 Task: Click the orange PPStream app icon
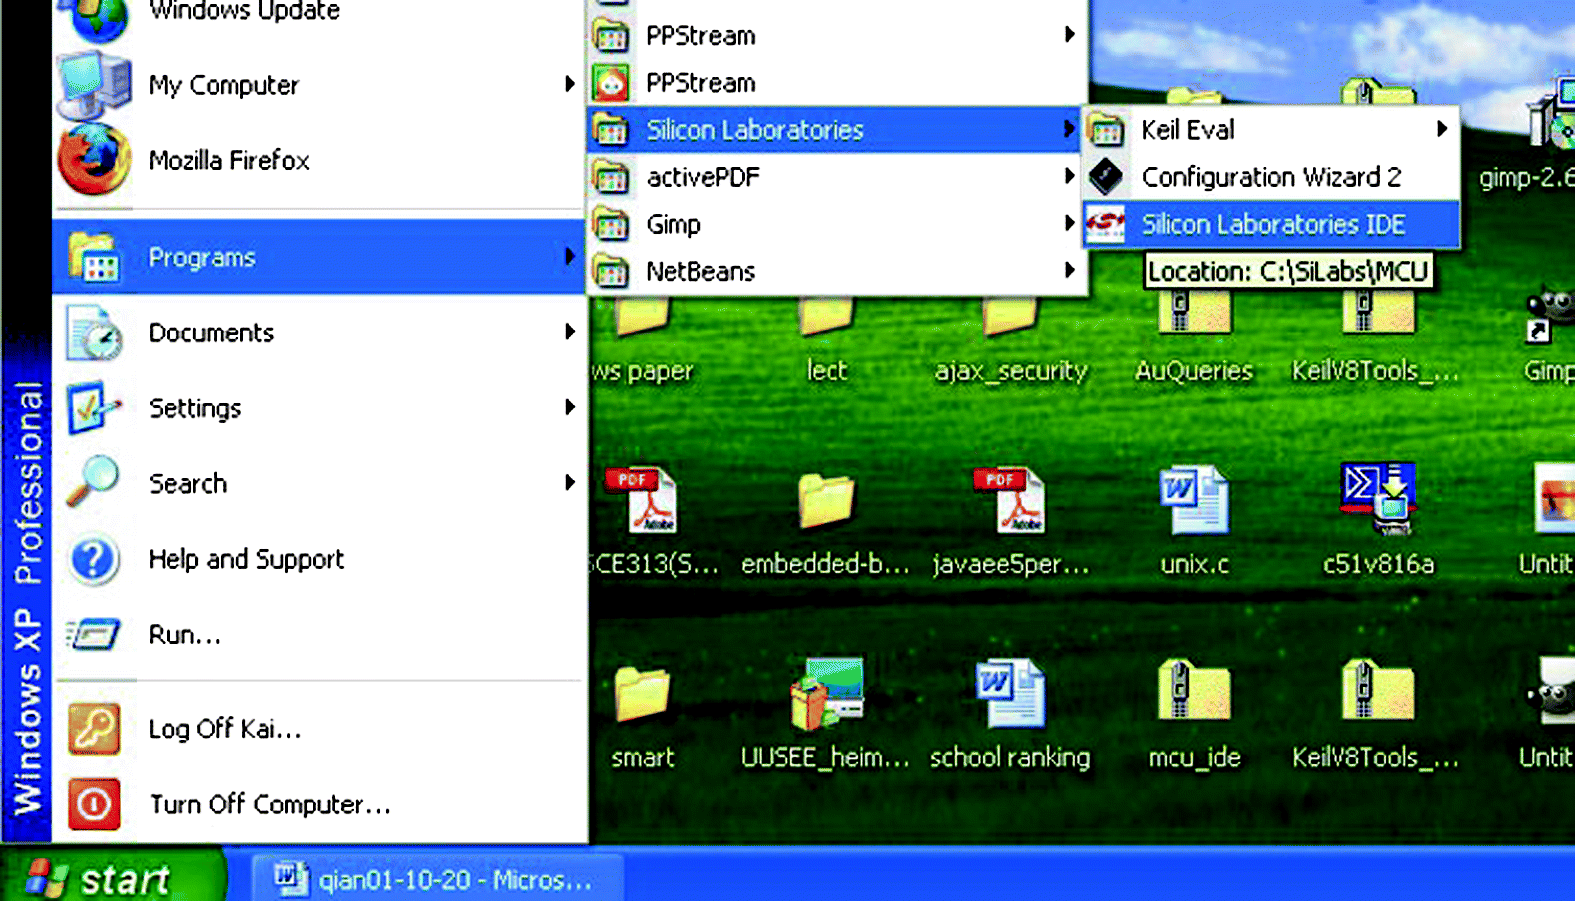tap(611, 83)
